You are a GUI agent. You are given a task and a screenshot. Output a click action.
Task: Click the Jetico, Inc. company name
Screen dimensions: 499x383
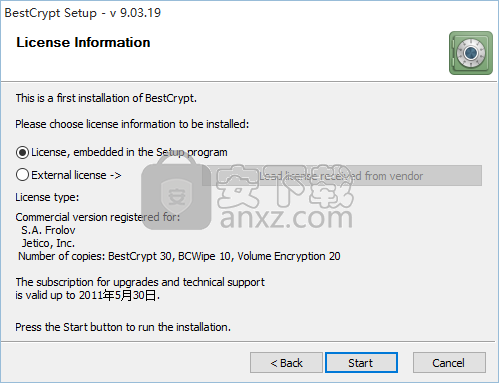(48, 243)
